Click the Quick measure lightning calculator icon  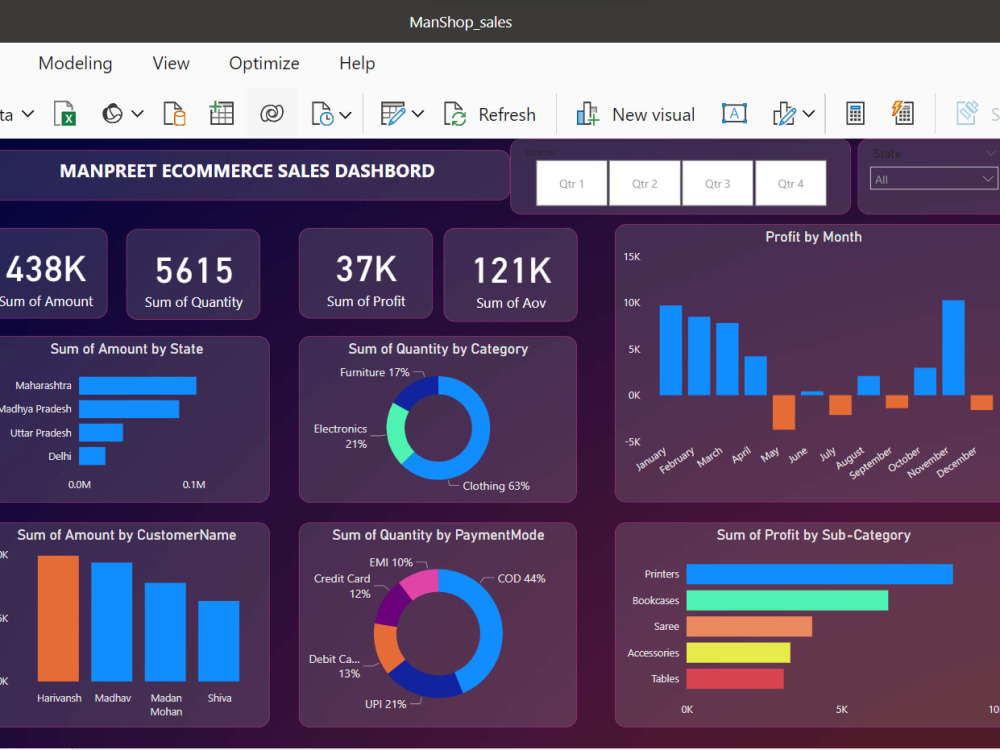903,113
